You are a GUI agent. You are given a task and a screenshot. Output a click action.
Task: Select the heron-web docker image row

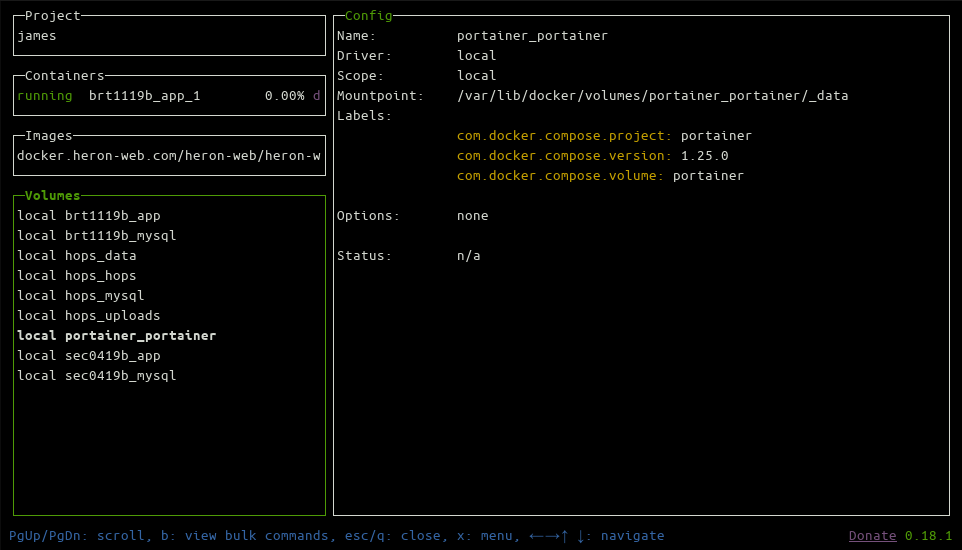[x=169, y=156]
